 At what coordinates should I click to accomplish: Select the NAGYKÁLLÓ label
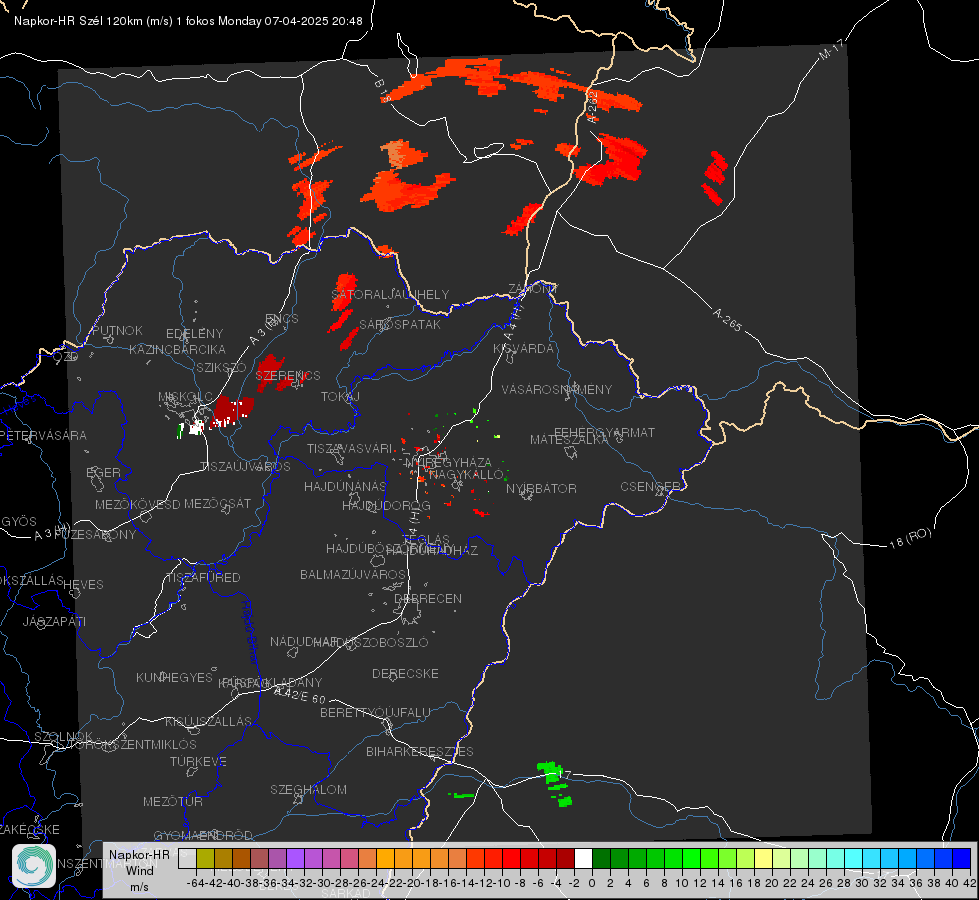click(466, 475)
